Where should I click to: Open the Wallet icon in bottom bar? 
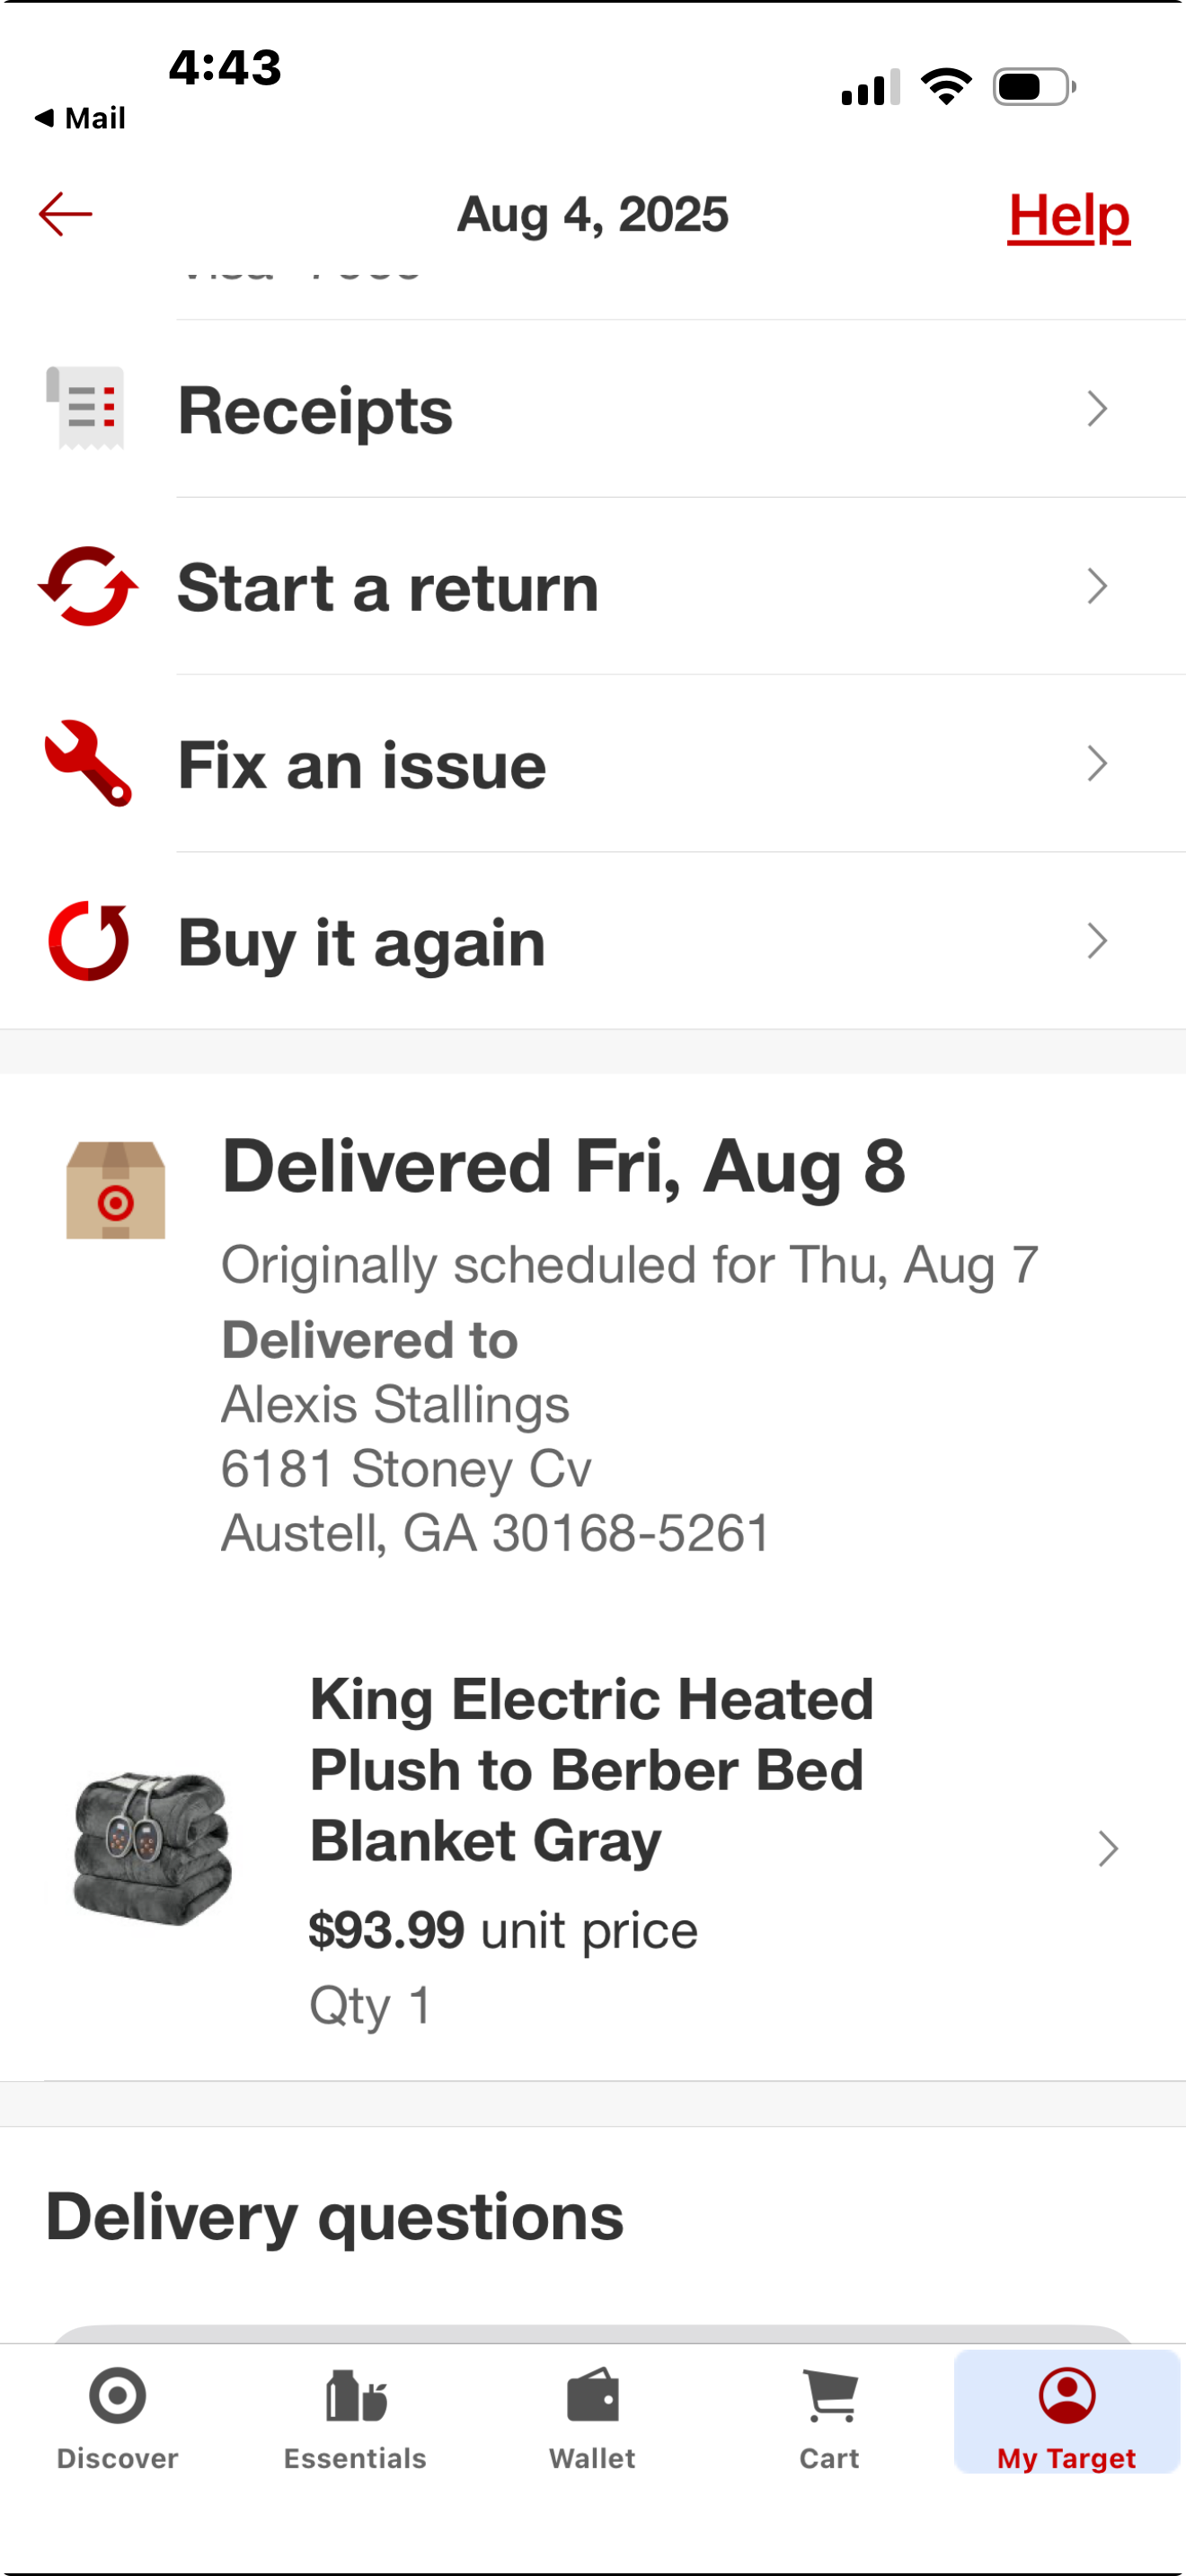[592, 2395]
